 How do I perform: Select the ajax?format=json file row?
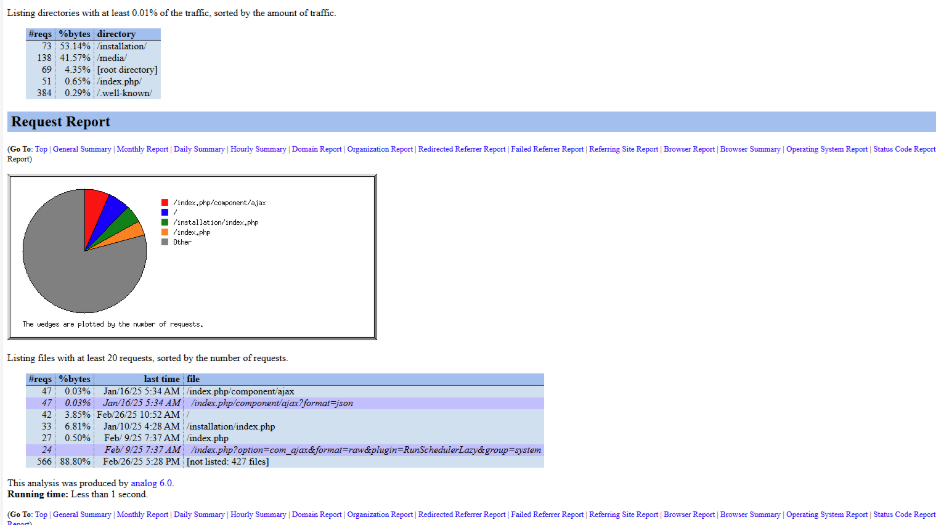pyautogui.click(x=271, y=403)
